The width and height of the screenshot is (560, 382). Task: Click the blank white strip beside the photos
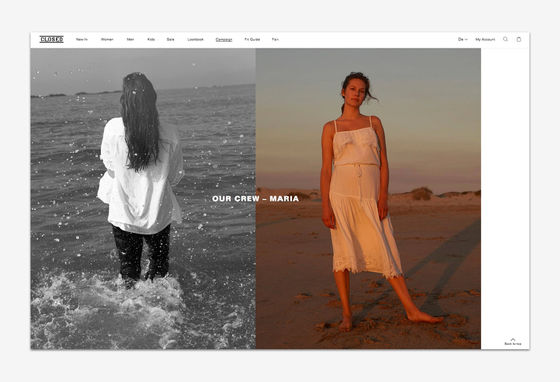pos(505,193)
